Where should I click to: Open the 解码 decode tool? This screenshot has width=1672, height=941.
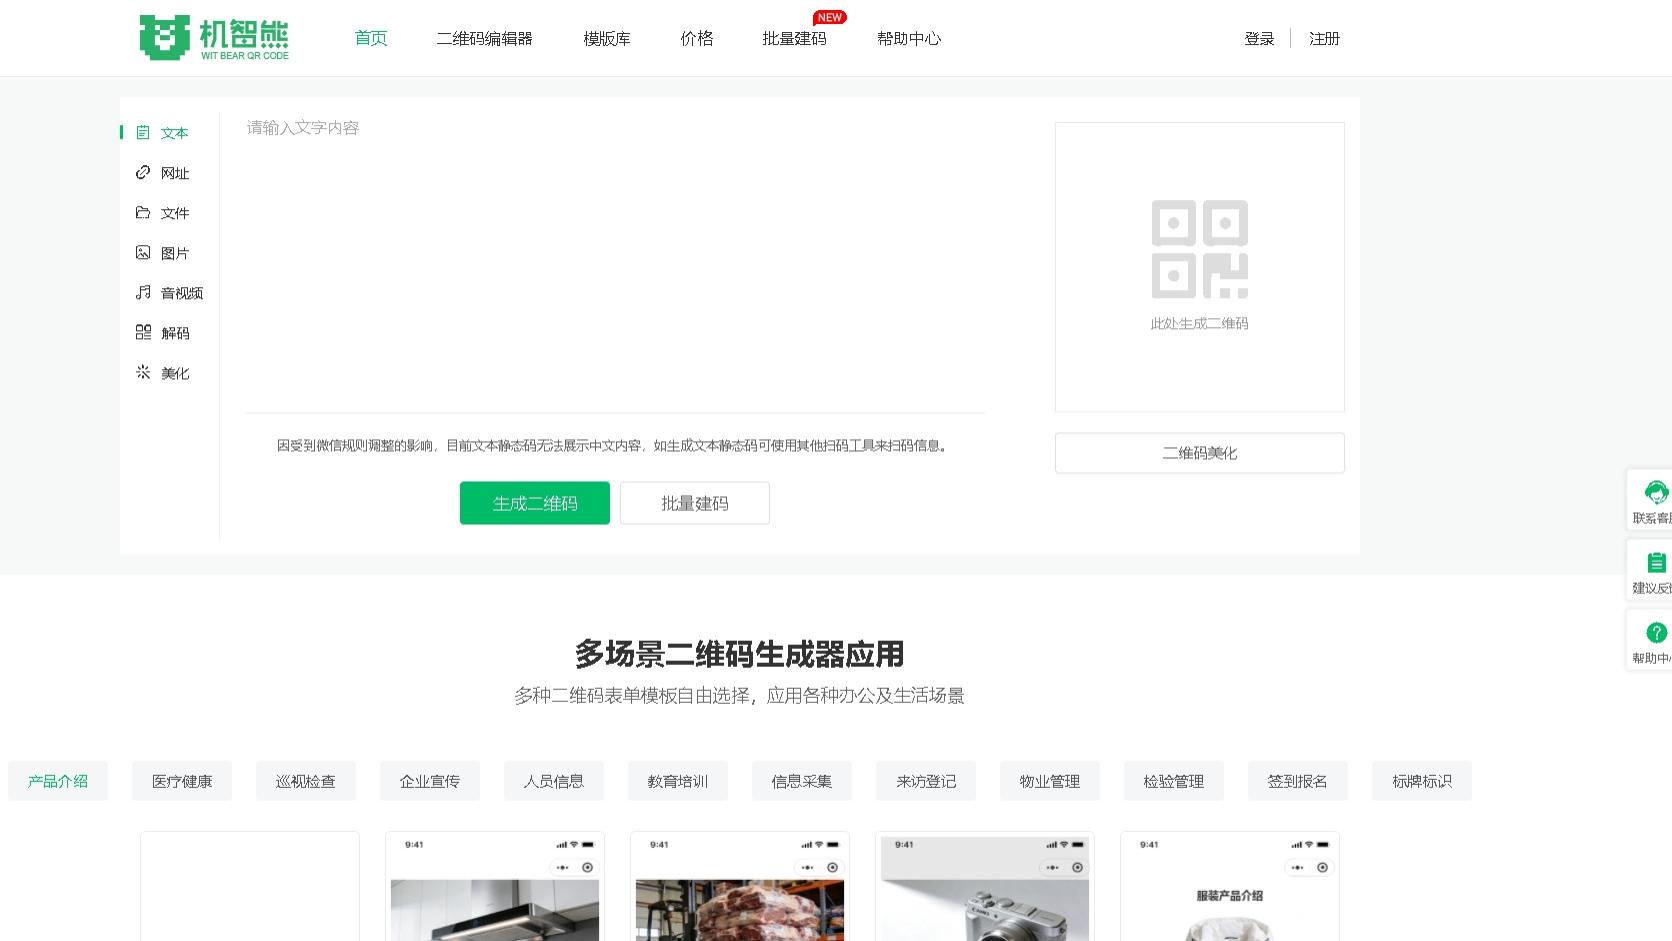(174, 332)
